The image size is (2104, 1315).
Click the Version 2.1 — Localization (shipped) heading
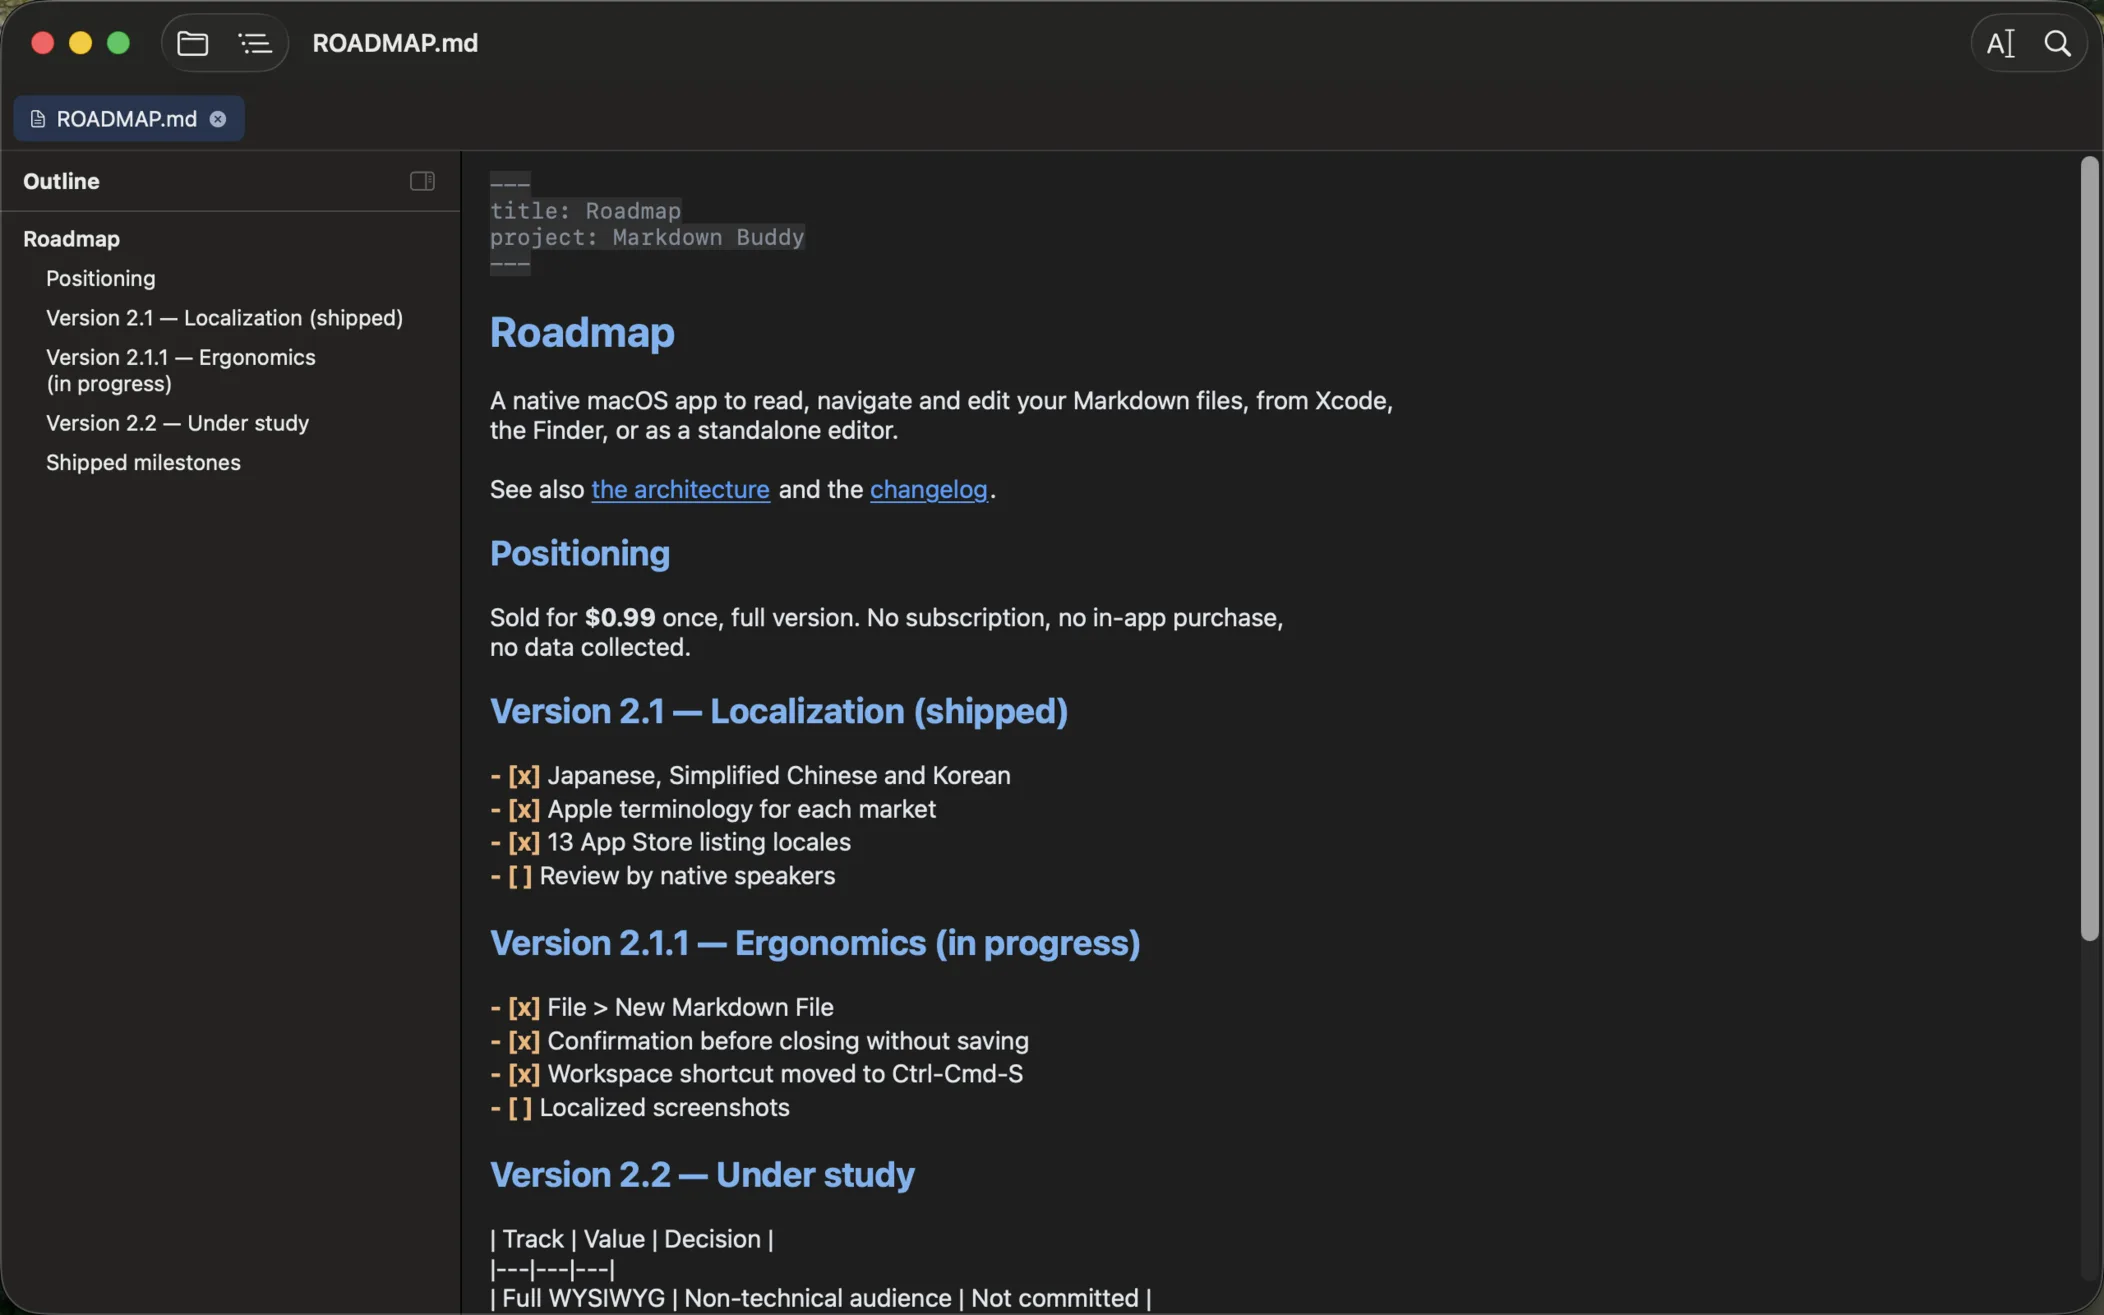[779, 711]
